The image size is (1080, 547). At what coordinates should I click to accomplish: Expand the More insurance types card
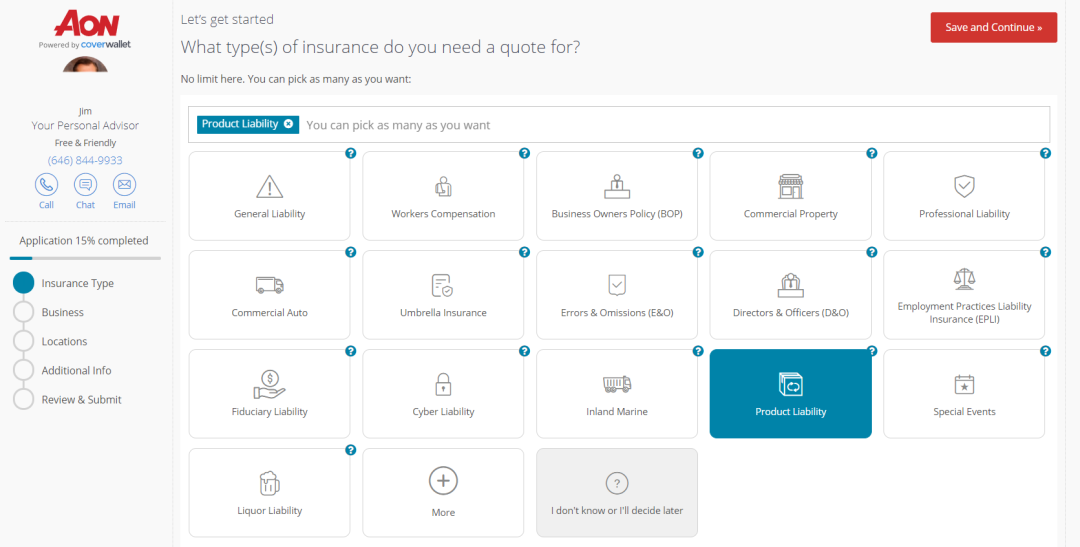click(443, 492)
